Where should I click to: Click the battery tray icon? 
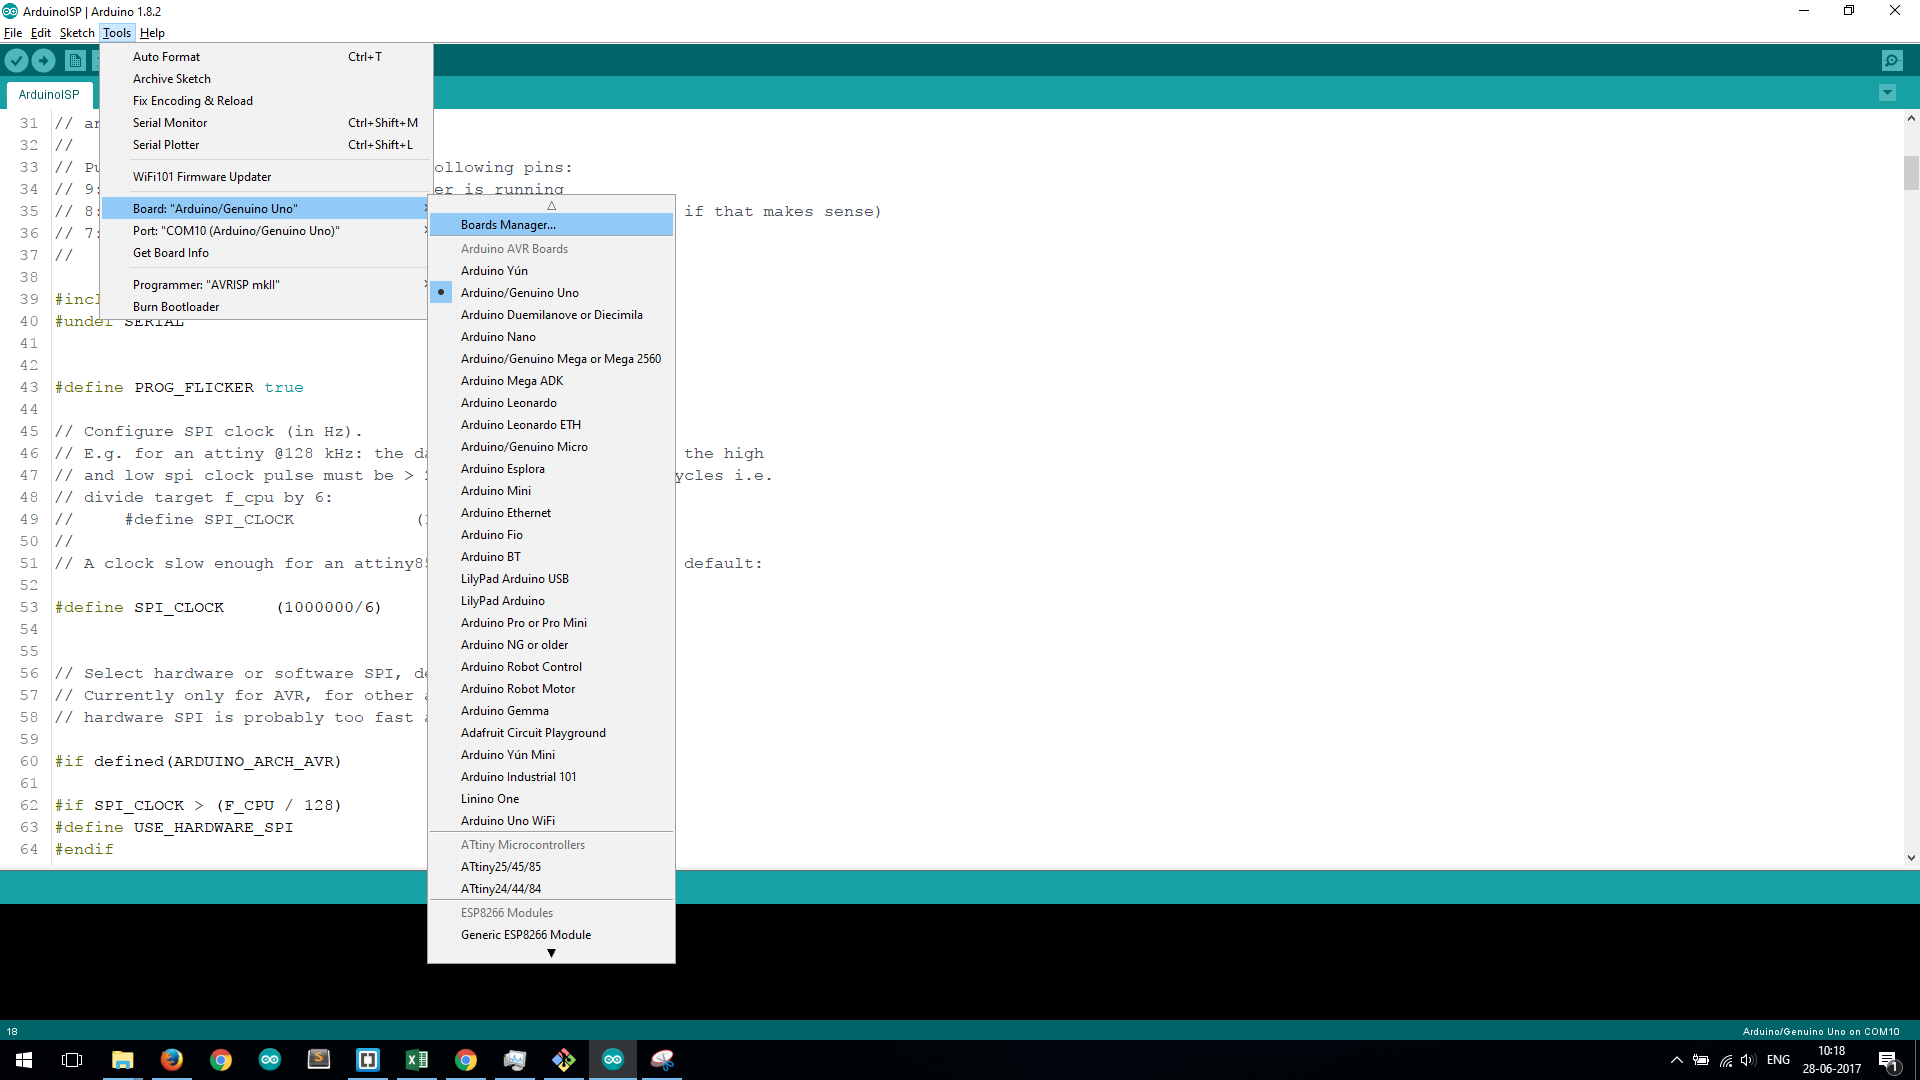click(1701, 1060)
